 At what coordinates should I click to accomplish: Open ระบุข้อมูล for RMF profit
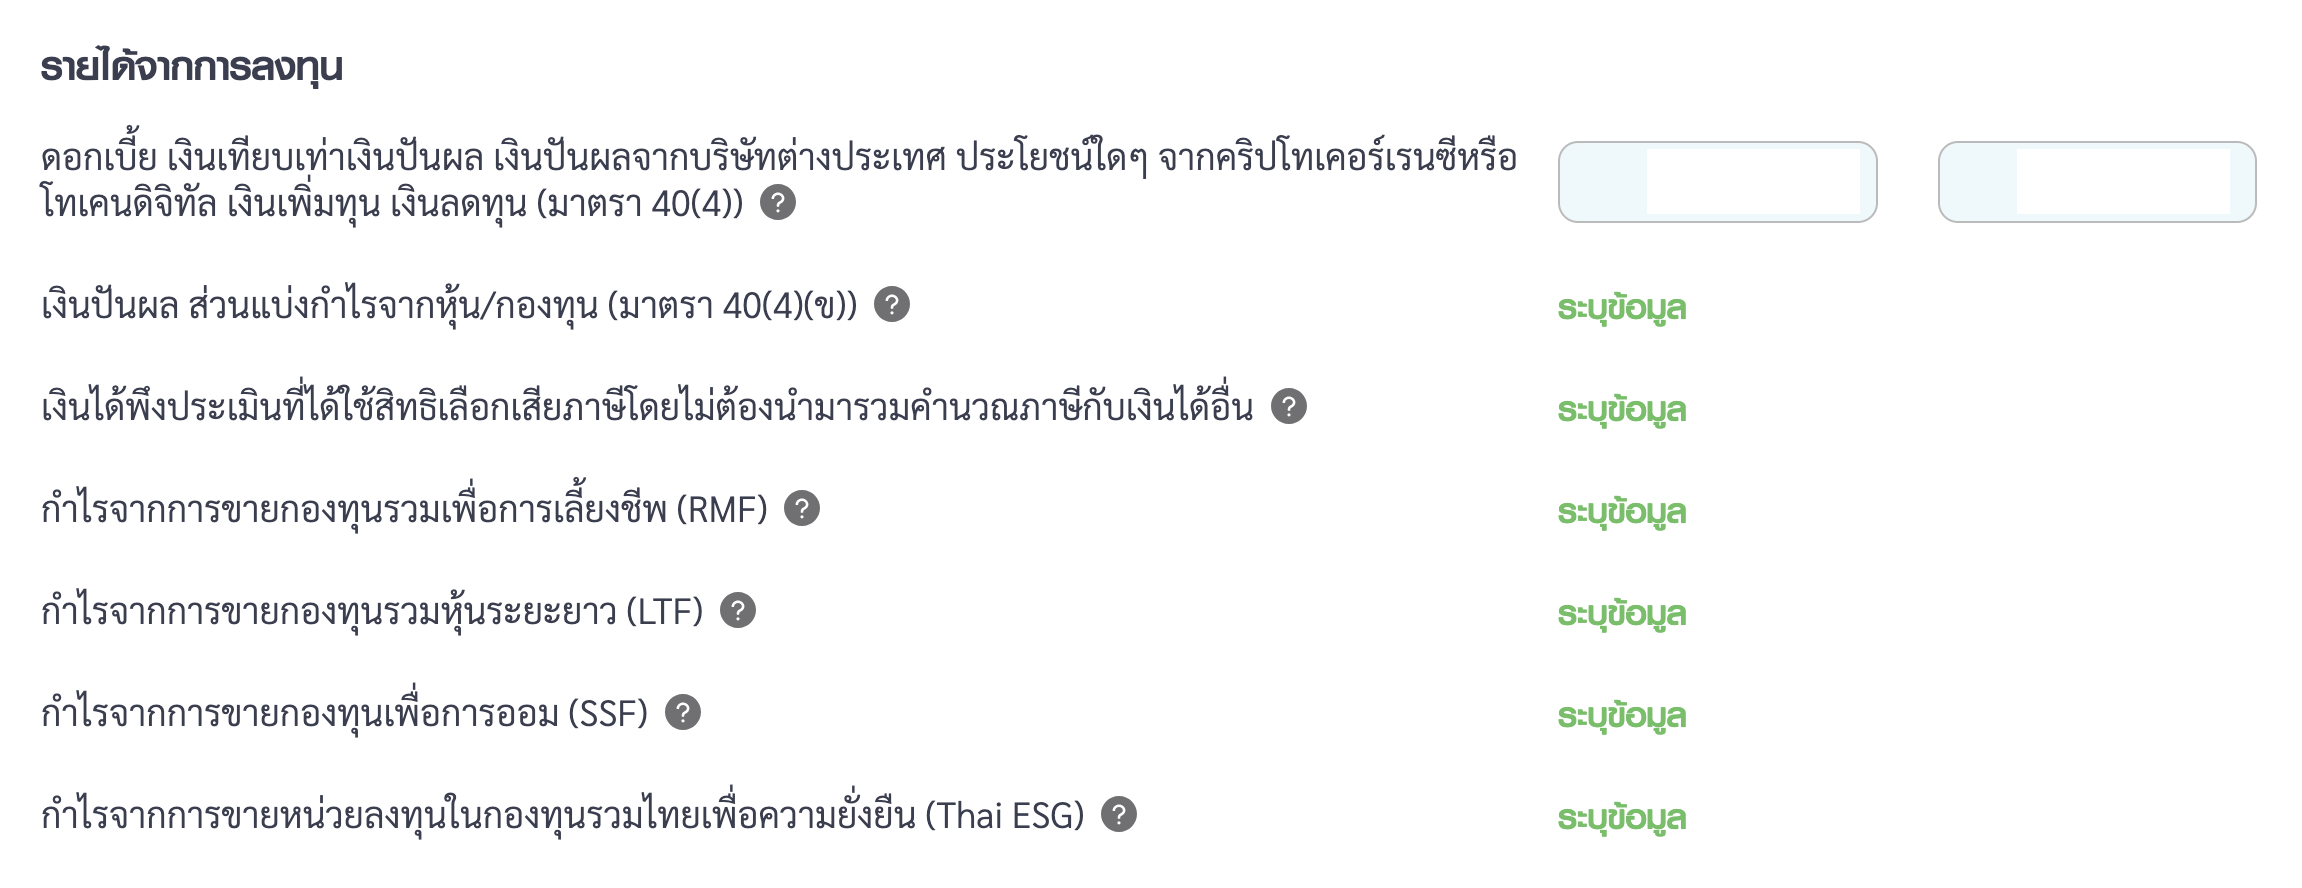pyautogui.click(x=1622, y=512)
